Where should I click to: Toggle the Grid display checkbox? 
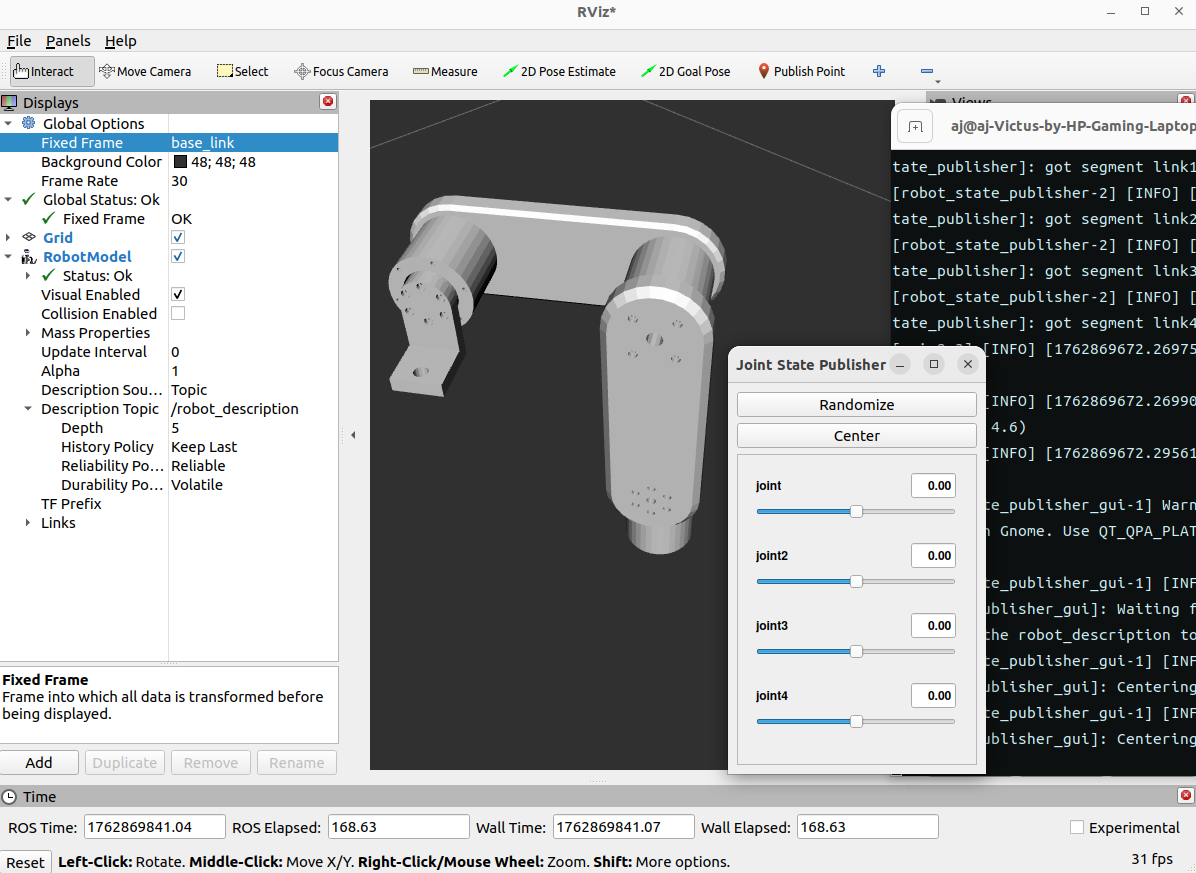(x=178, y=237)
